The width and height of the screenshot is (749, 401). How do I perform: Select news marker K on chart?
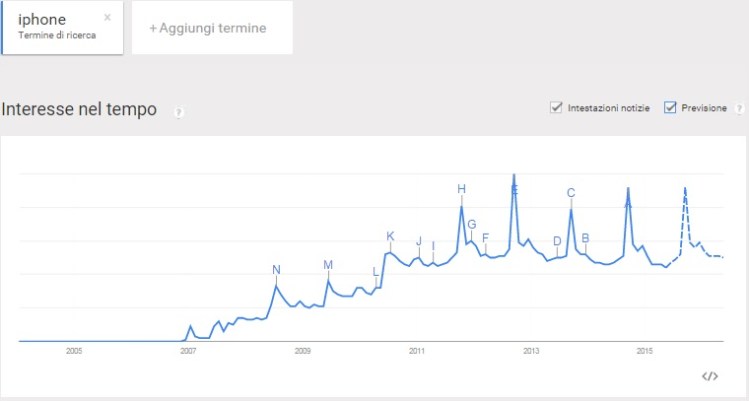[x=390, y=236]
